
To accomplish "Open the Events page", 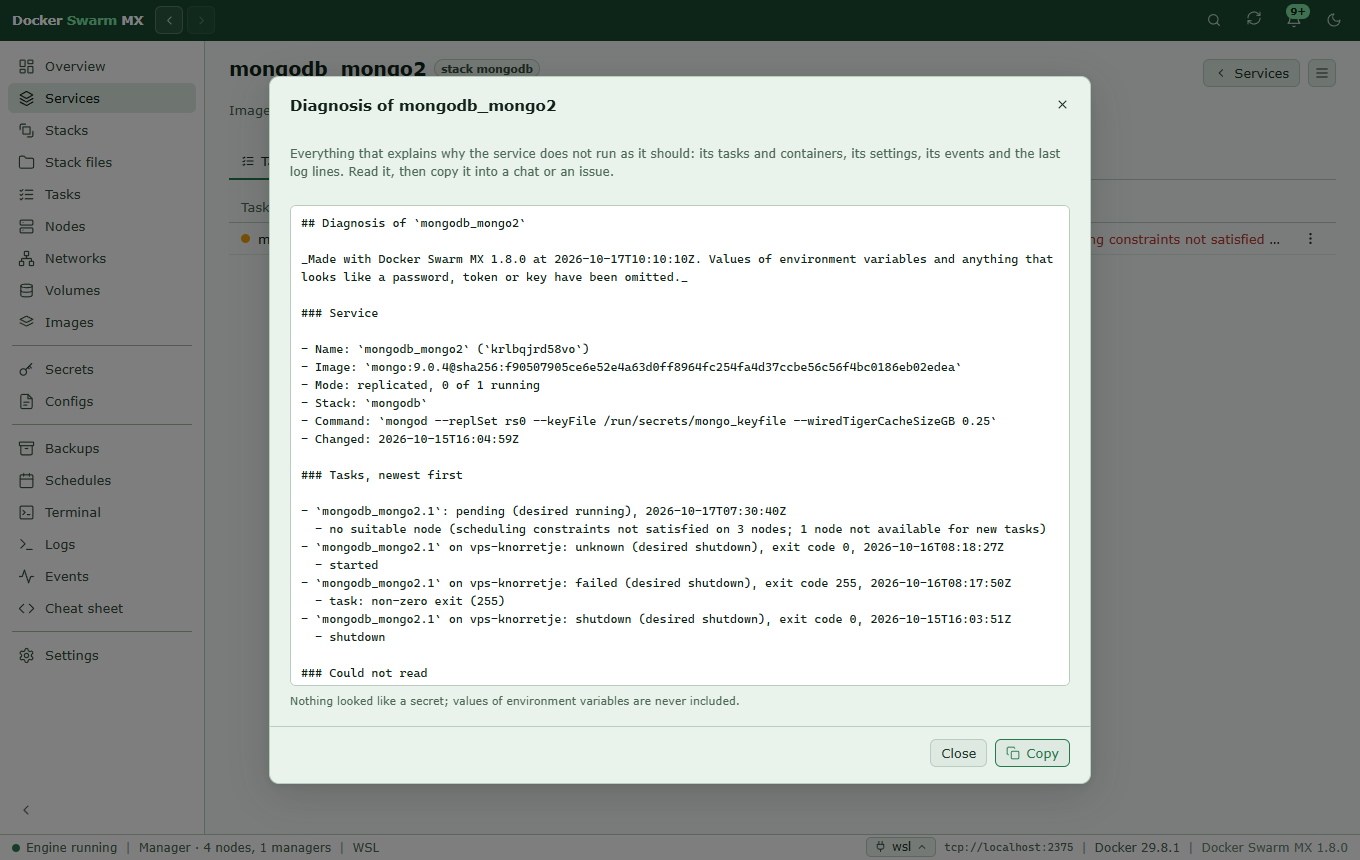I will click(x=102, y=576).
